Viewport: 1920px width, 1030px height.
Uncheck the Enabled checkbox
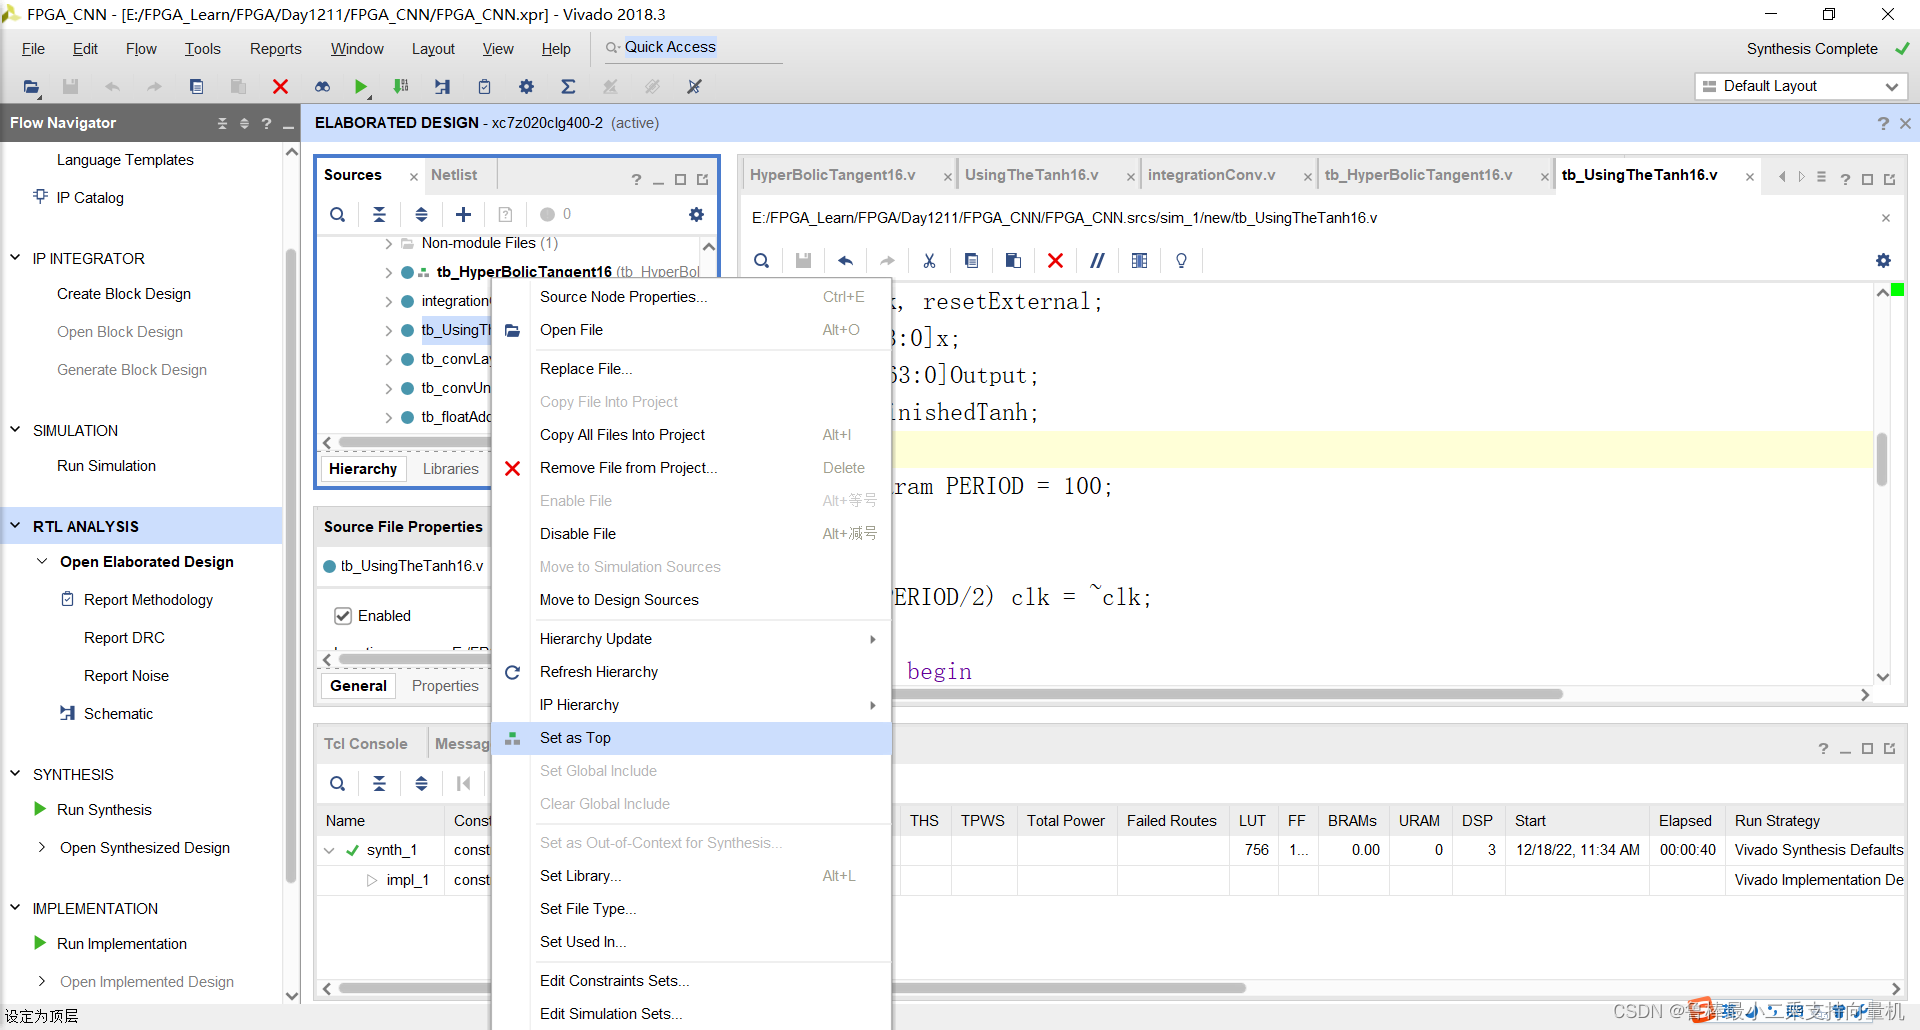point(343,616)
